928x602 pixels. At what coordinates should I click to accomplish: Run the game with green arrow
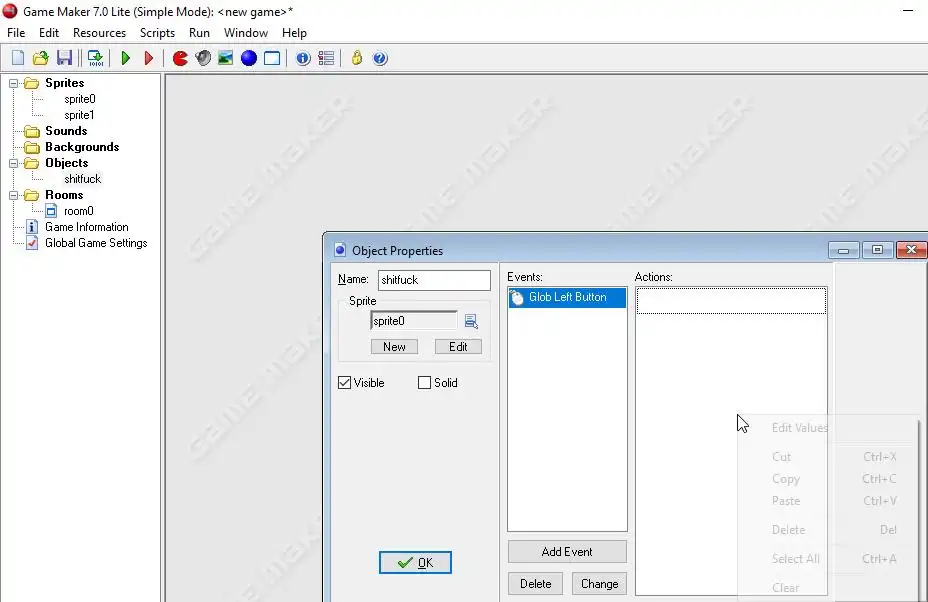tap(125, 58)
